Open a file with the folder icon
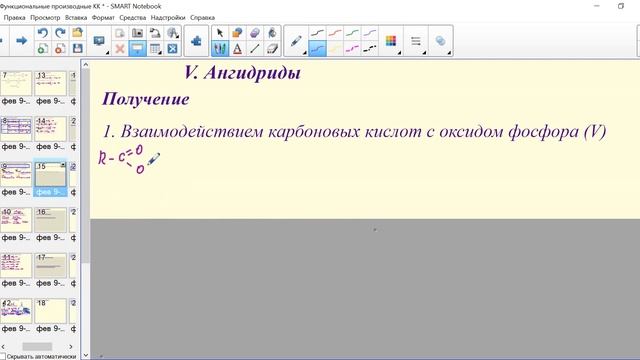Viewport: 640px width, 360px height. [78, 33]
